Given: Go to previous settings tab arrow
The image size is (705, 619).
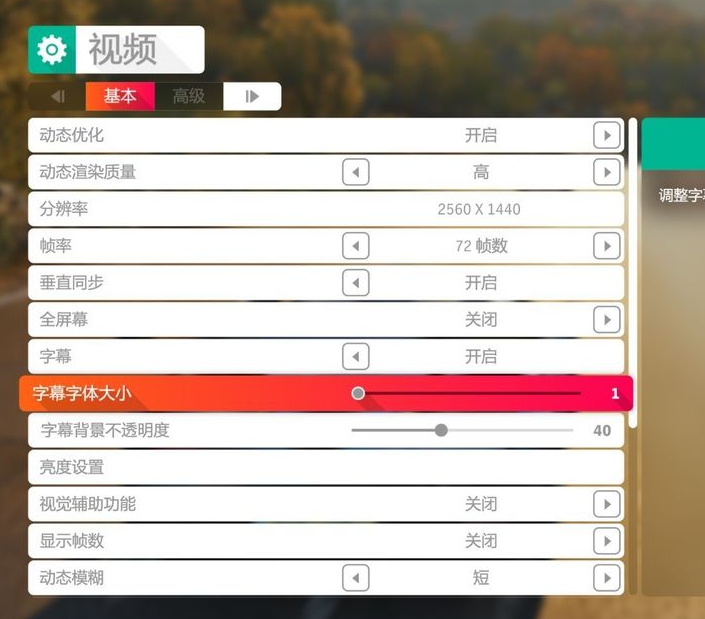Looking at the screenshot, I should 58,96.
